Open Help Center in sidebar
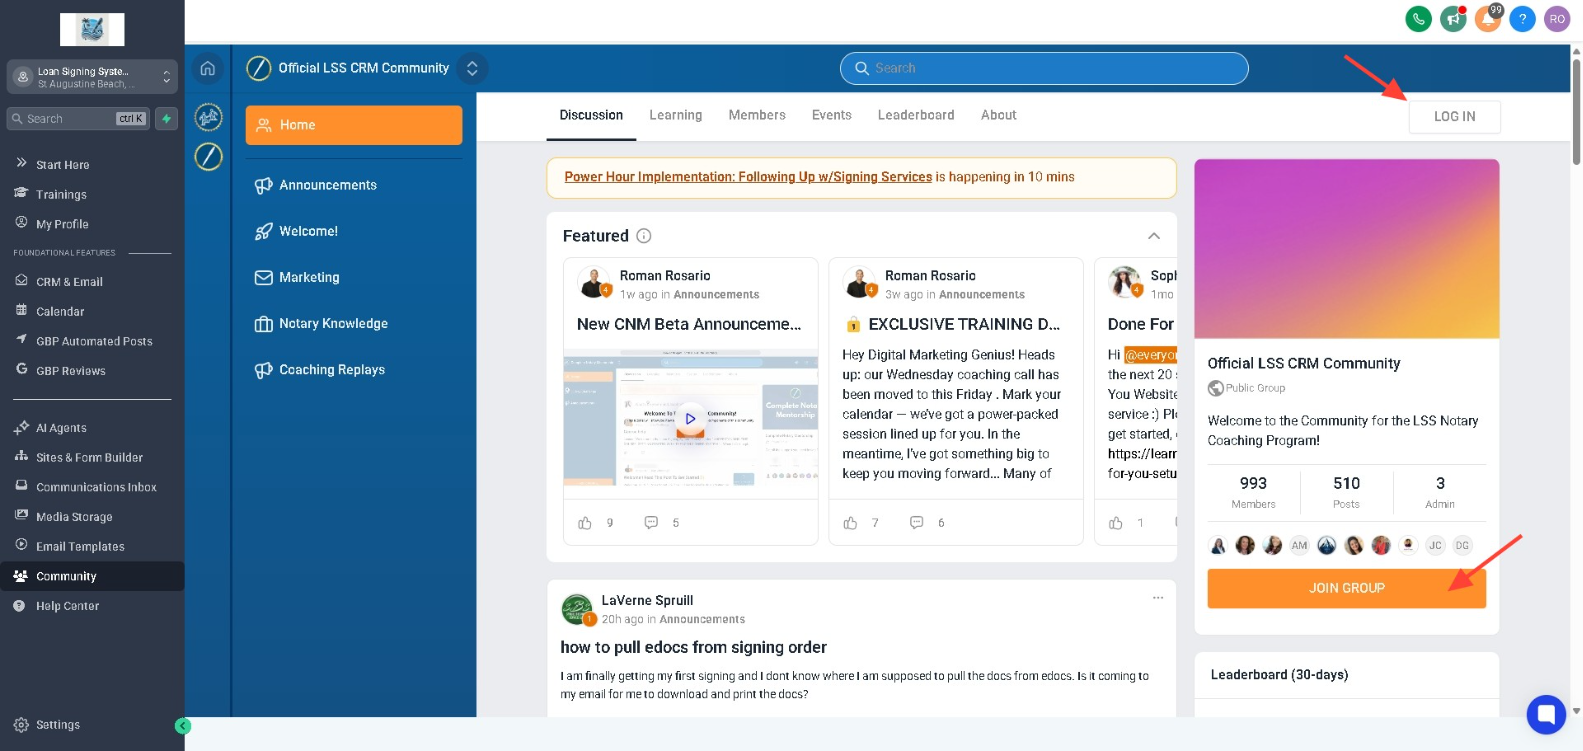 pos(67,606)
